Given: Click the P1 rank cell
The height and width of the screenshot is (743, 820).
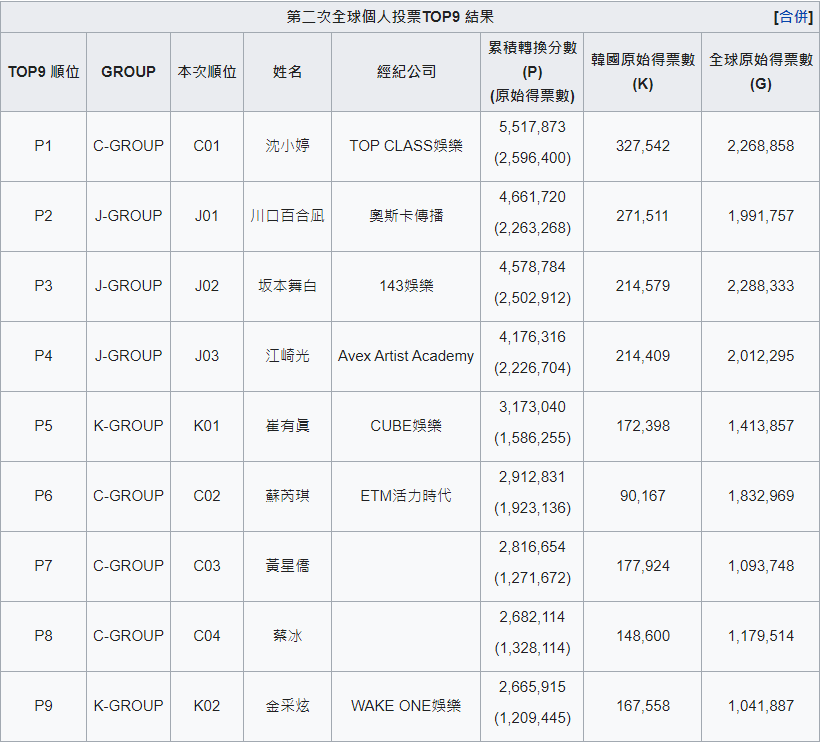Looking at the screenshot, I should coord(43,146).
